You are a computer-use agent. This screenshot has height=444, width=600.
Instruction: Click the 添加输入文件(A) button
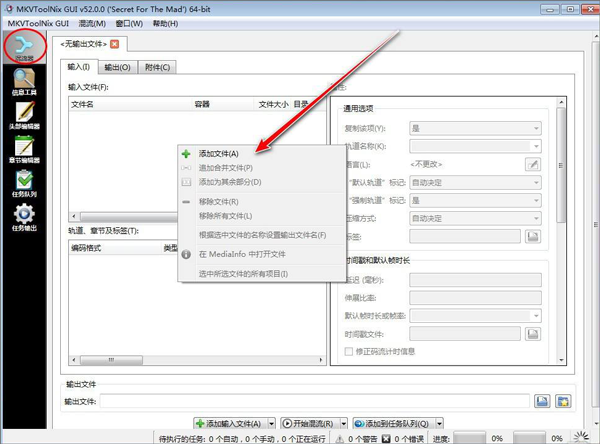coord(230,423)
